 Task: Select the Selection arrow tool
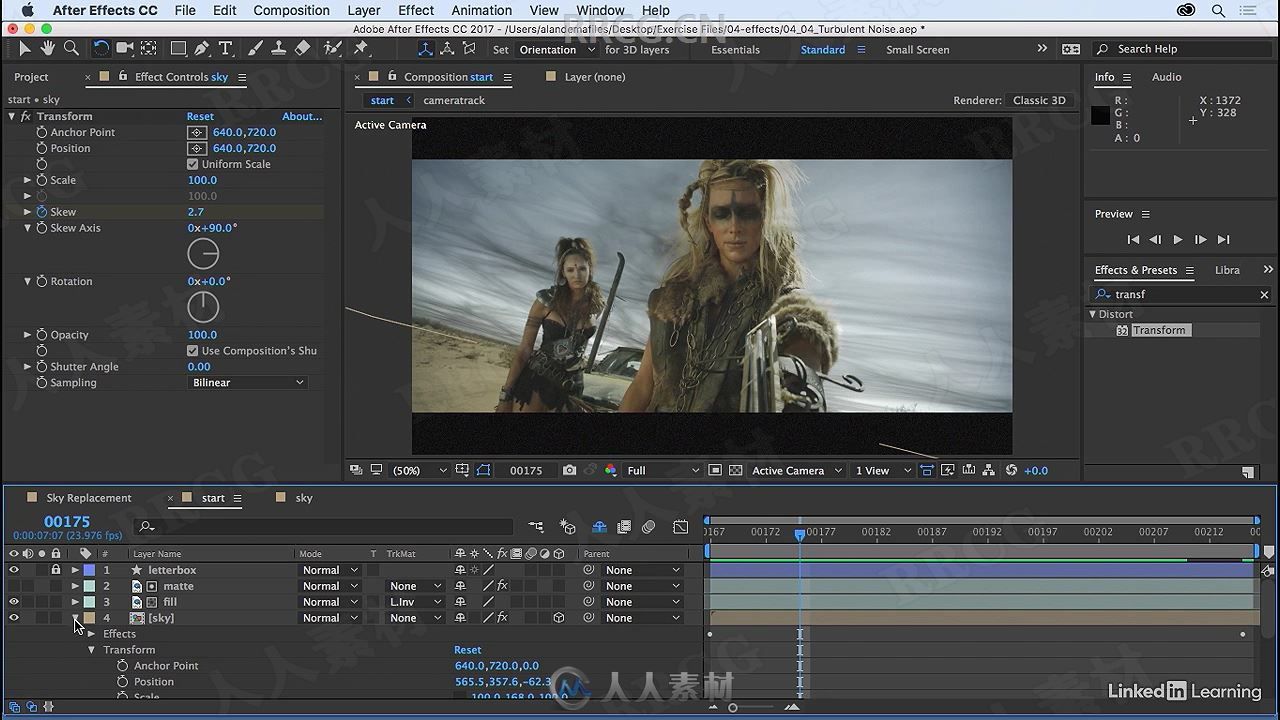24,48
